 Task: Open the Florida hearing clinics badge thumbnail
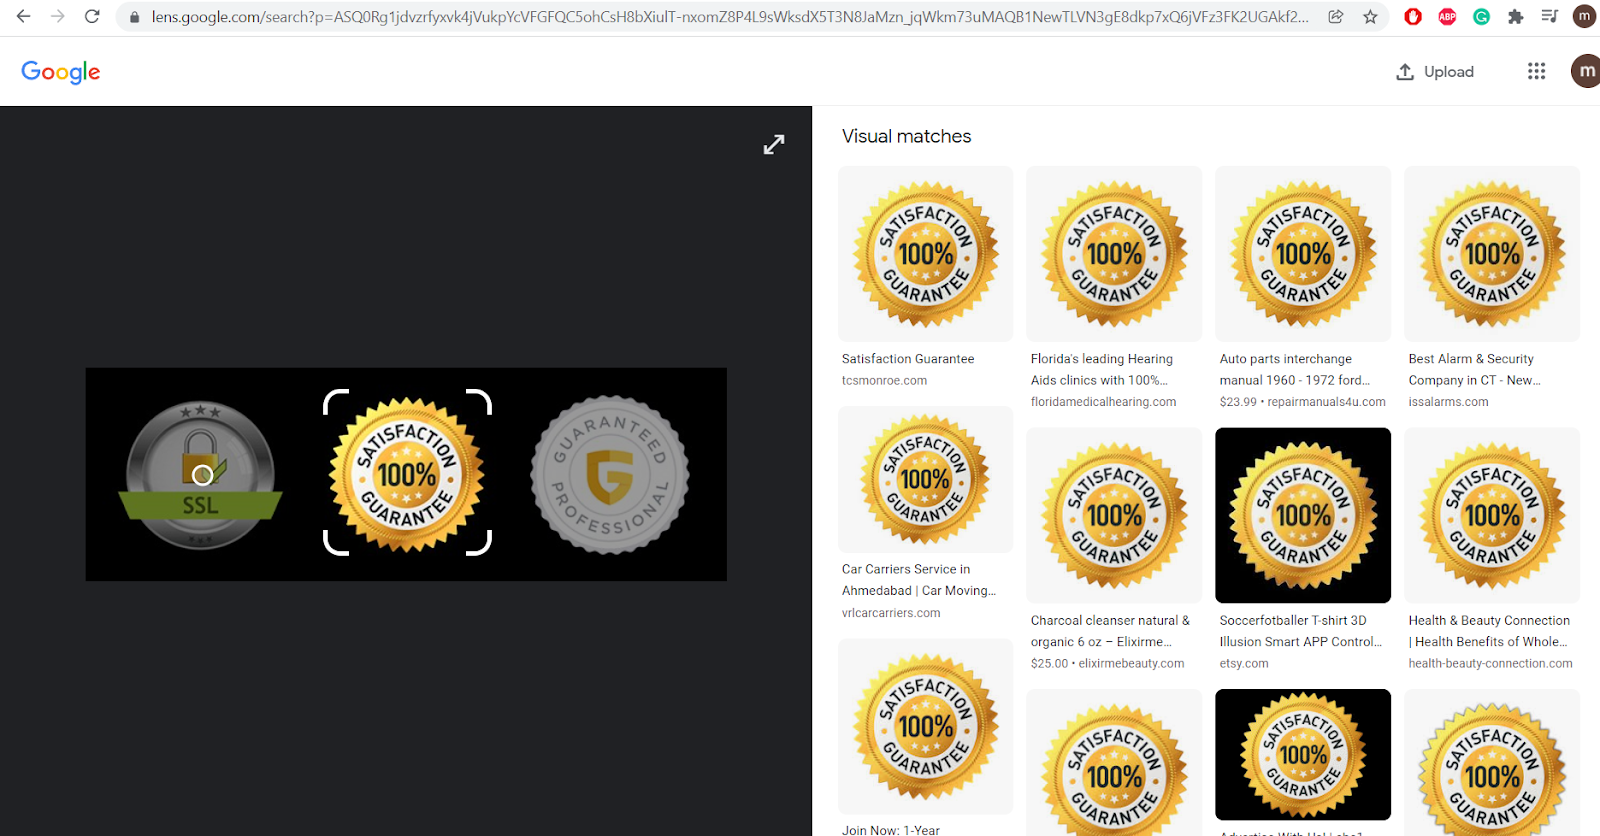pyautogui.click(x=1114, y=254)
